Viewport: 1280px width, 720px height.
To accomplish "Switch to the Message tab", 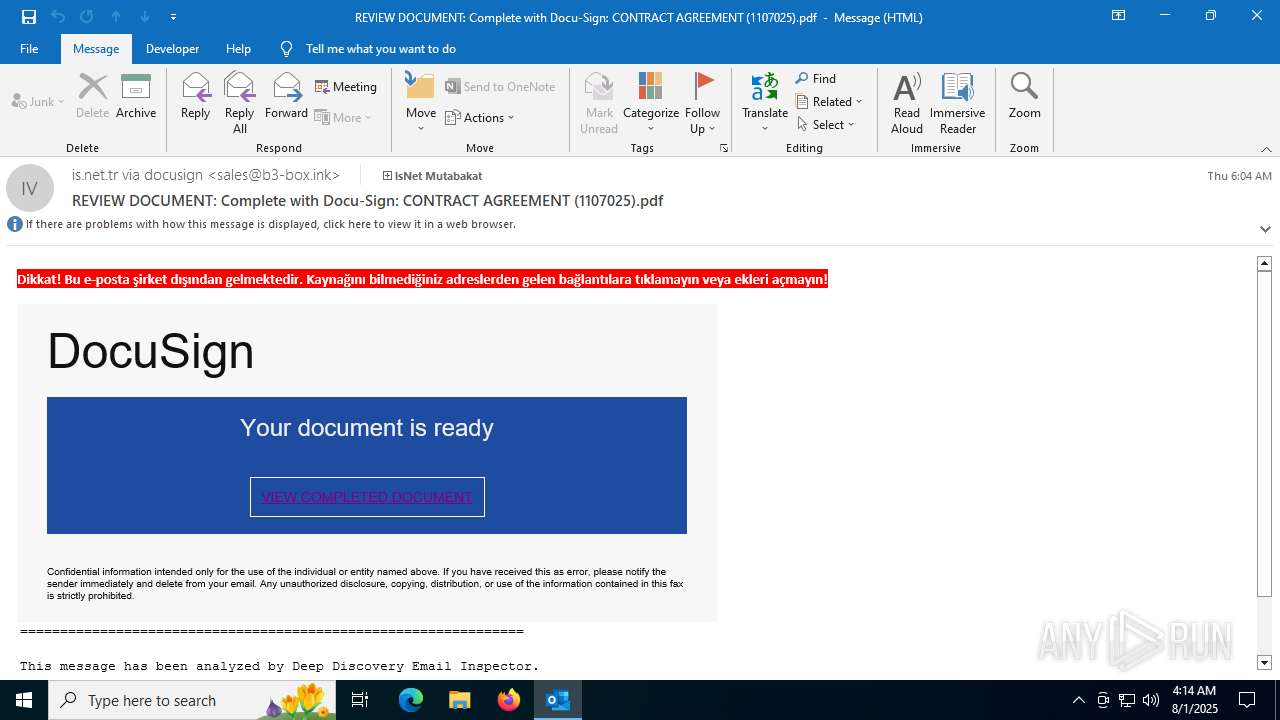I will (x=96, y=48).
